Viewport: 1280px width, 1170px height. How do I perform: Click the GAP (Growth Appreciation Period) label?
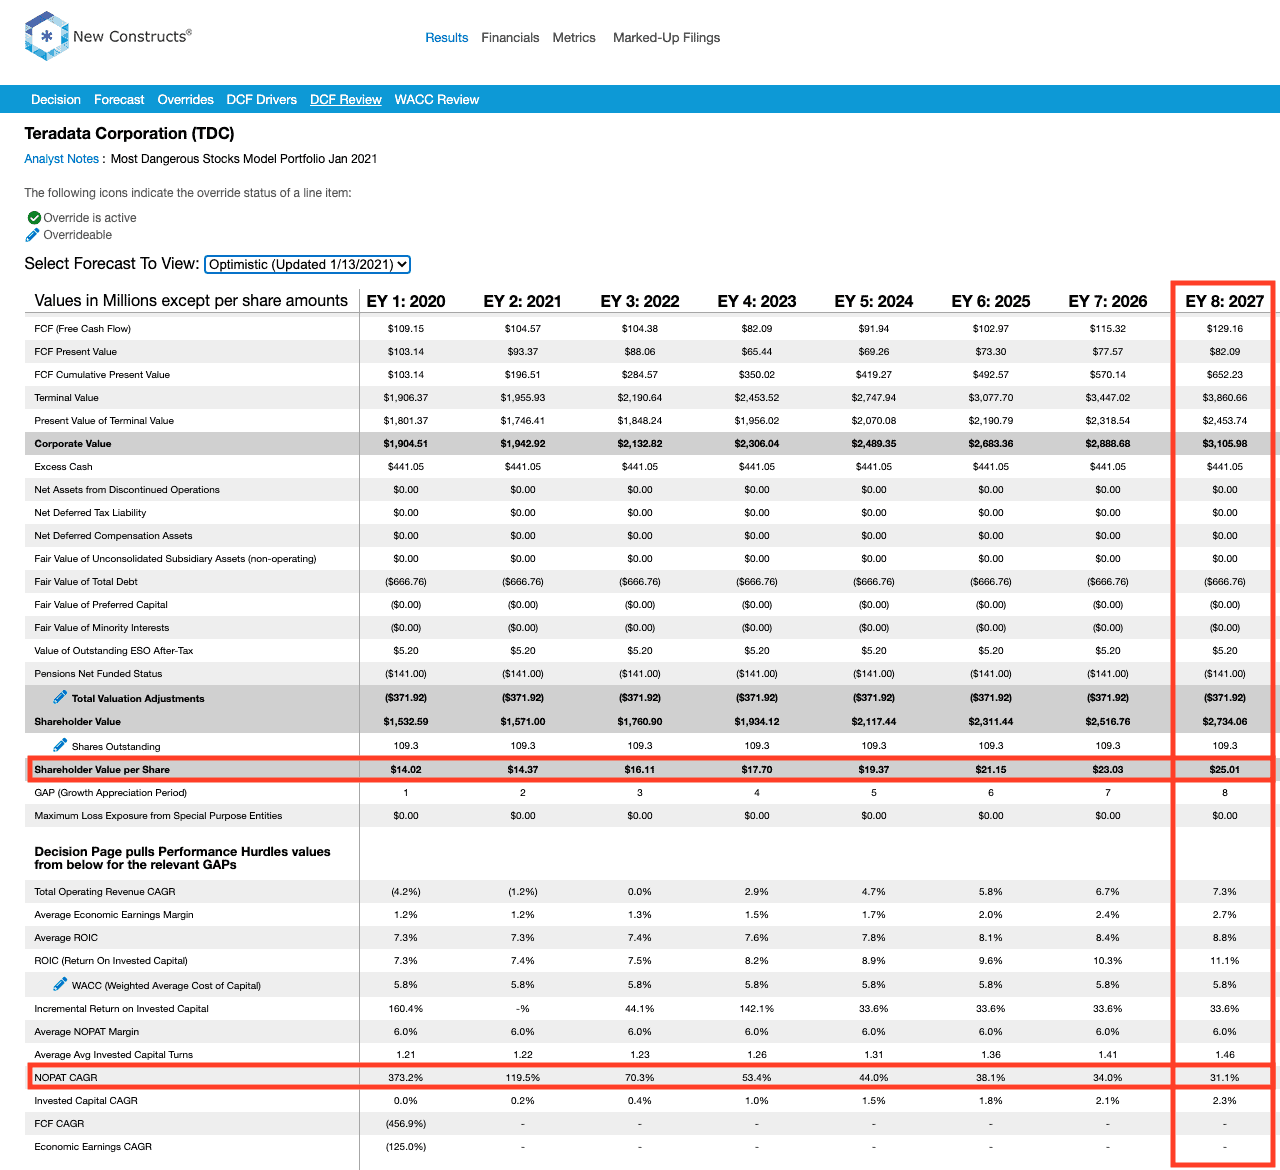[110, 792]
